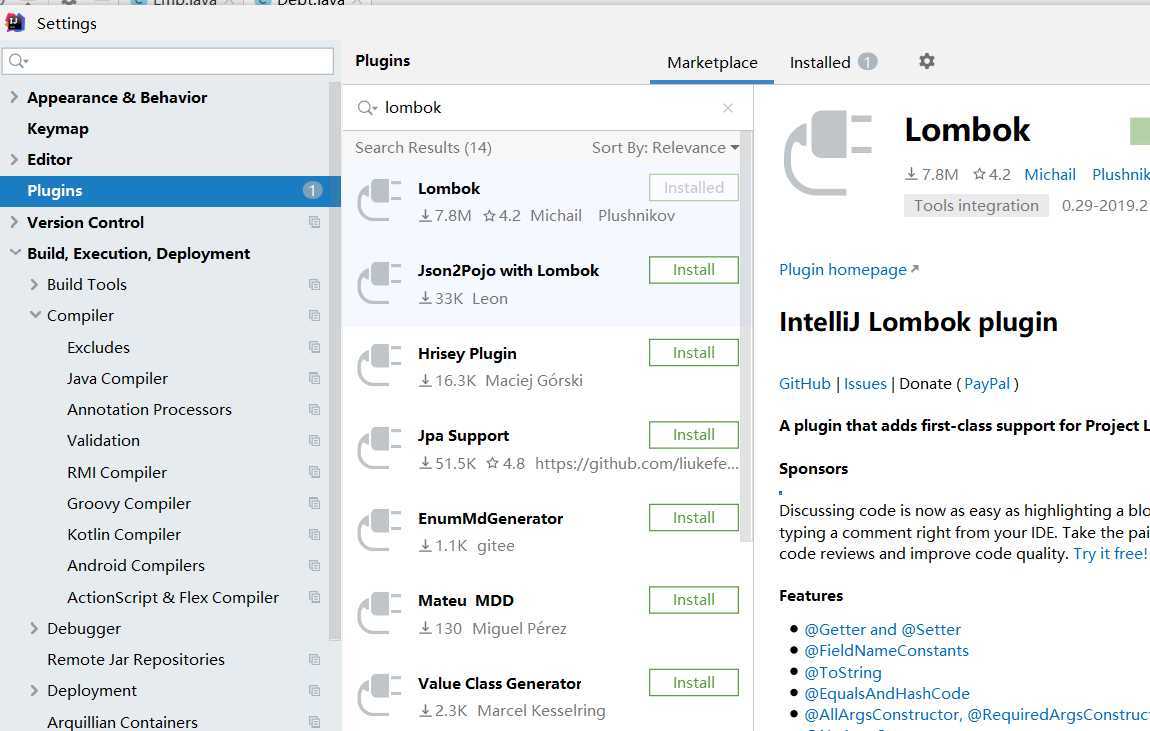Click the Try it free! link
This screenshot has height=731, width=1150.
(1110, 554)
